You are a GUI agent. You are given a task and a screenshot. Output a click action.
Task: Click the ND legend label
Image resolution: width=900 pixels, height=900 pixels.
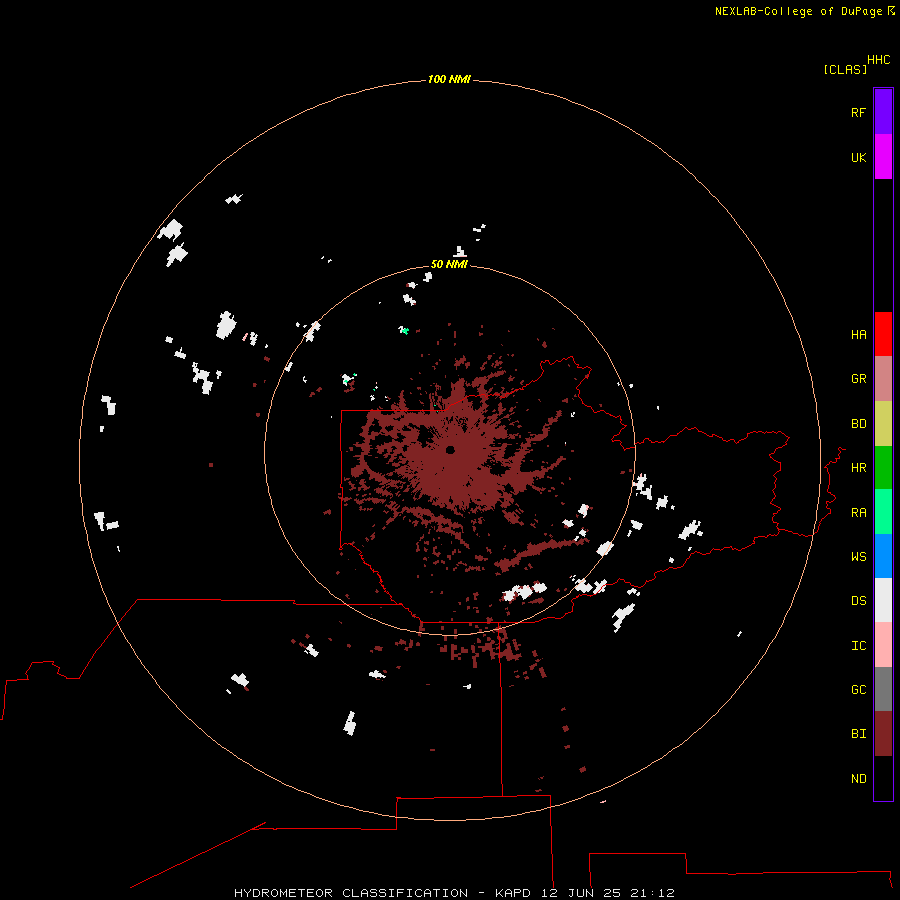pos(858,779)
